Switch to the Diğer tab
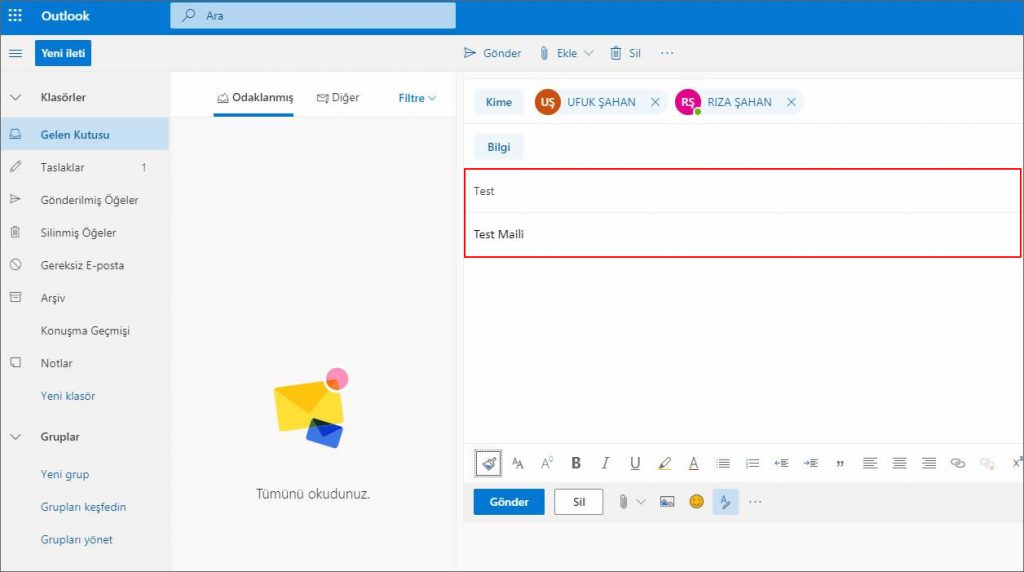This screenshot has width=1024, height=572. [x=338, y=97]
